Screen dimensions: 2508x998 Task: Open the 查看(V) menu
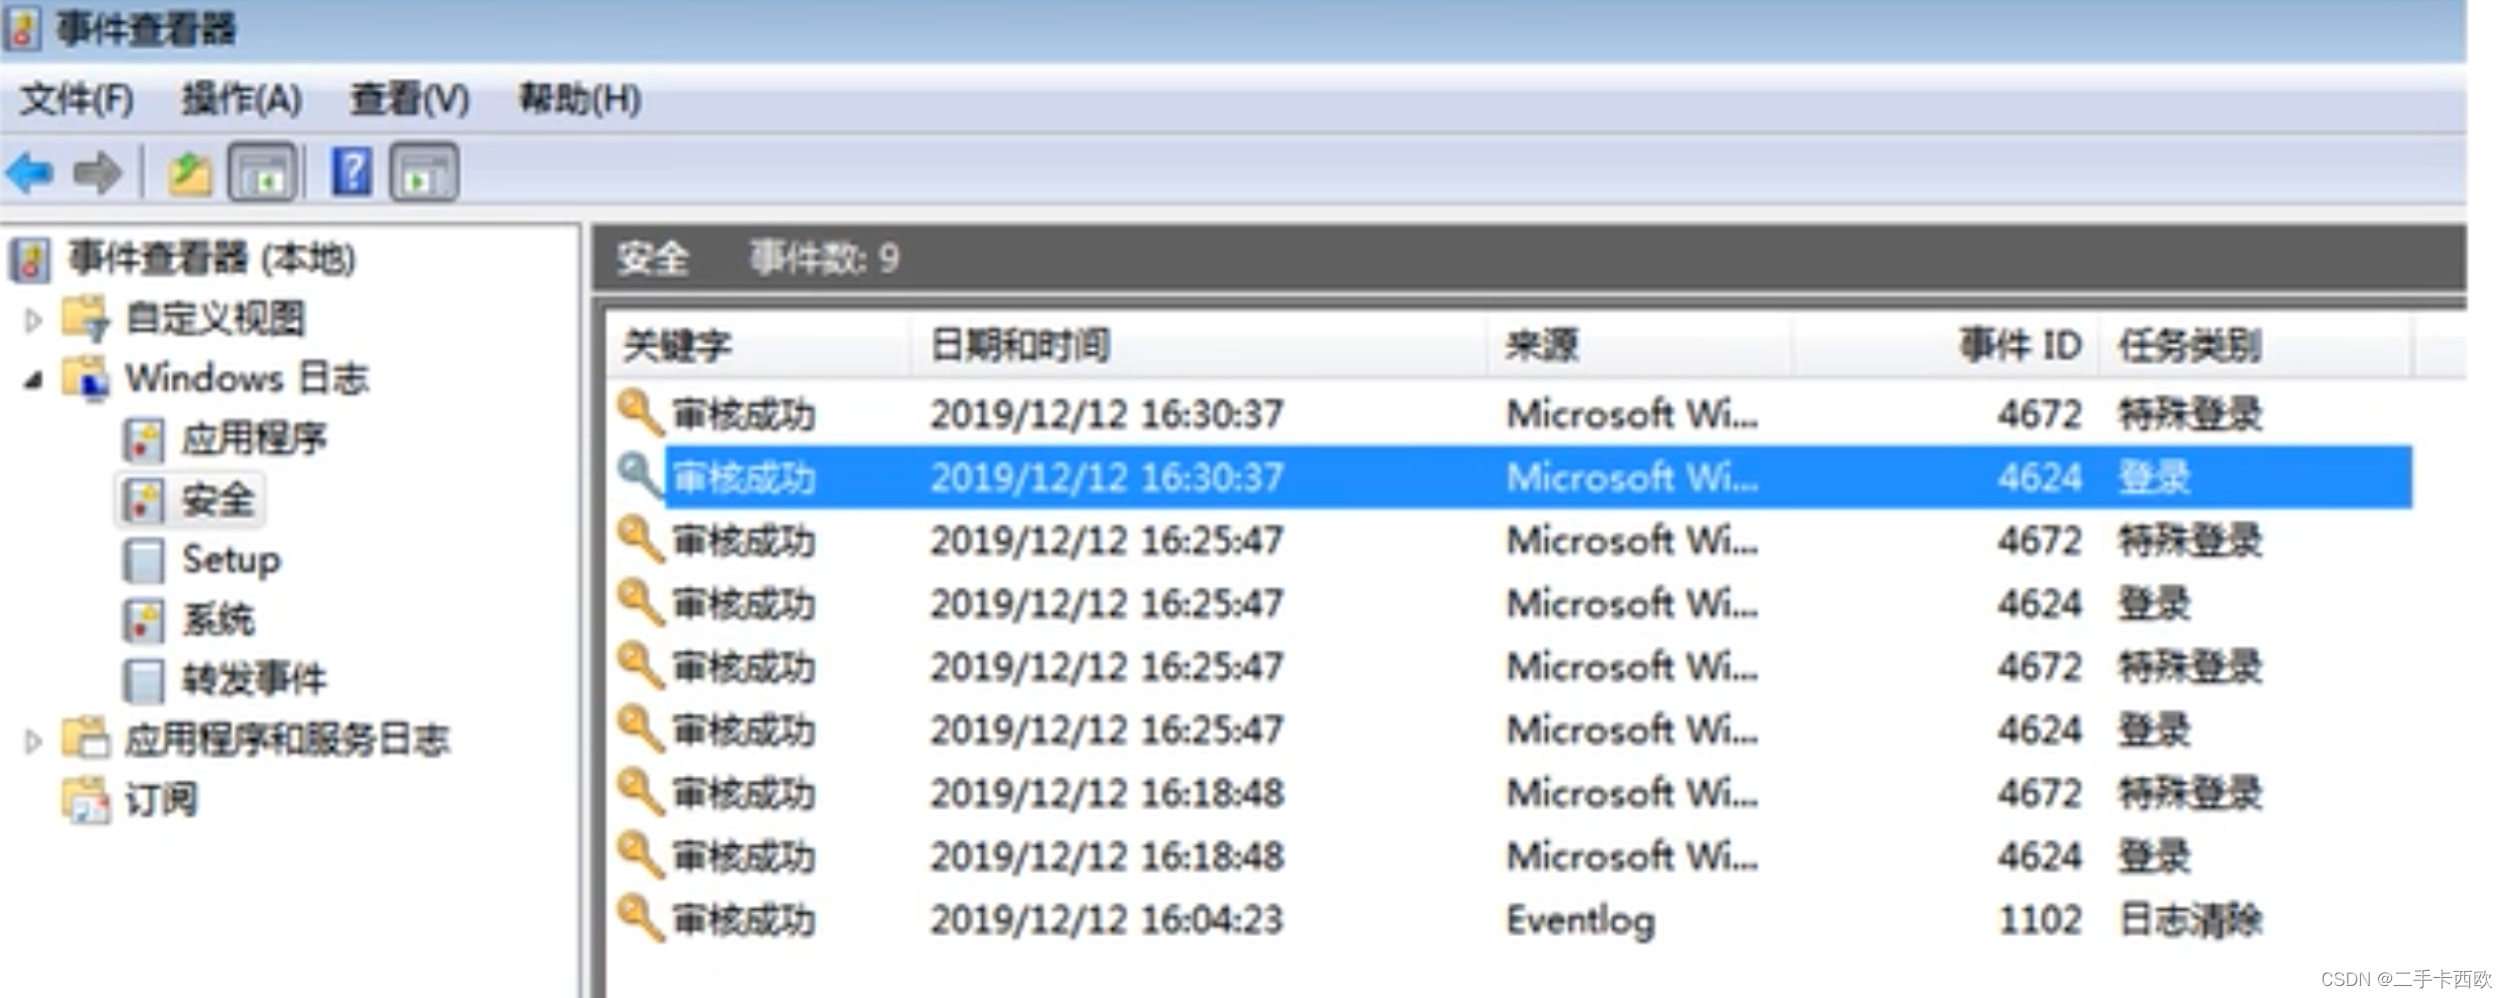(x=409, y=99)
